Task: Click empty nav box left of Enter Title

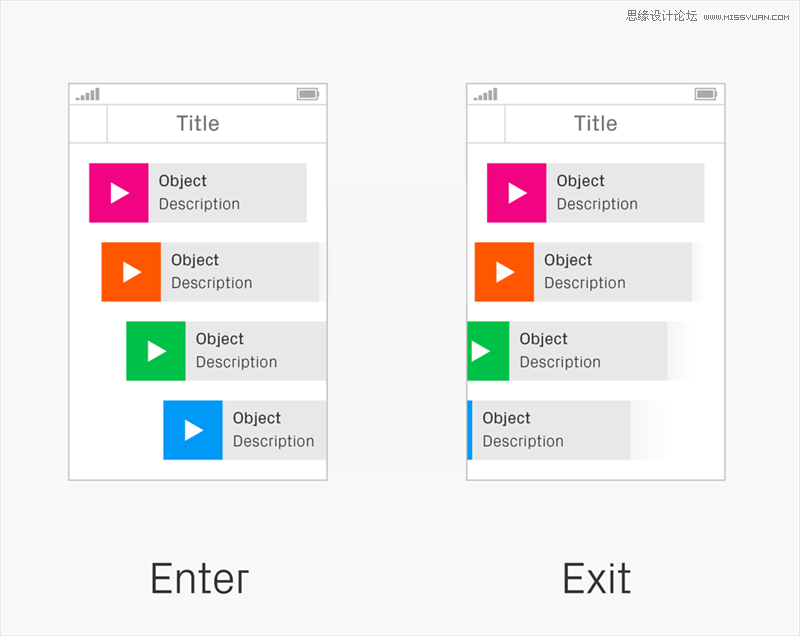Action: [88, 124]
